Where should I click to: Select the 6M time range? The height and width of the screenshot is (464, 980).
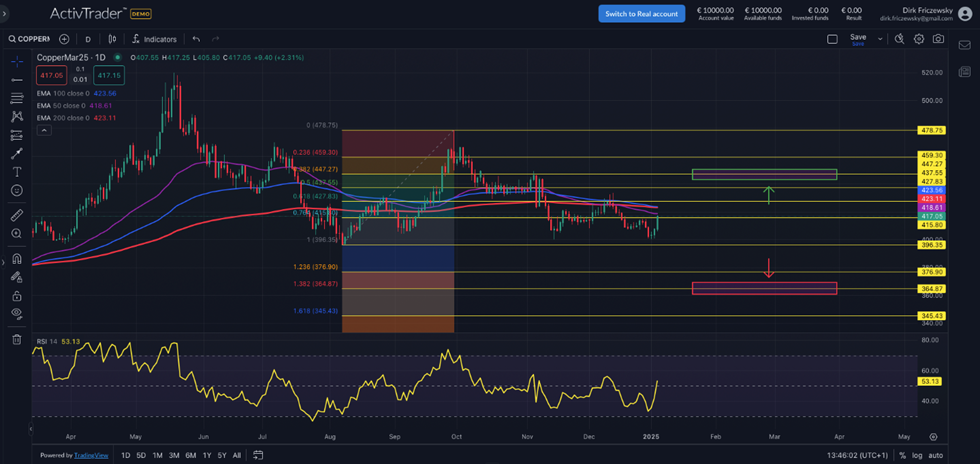[x=190, y=455]
